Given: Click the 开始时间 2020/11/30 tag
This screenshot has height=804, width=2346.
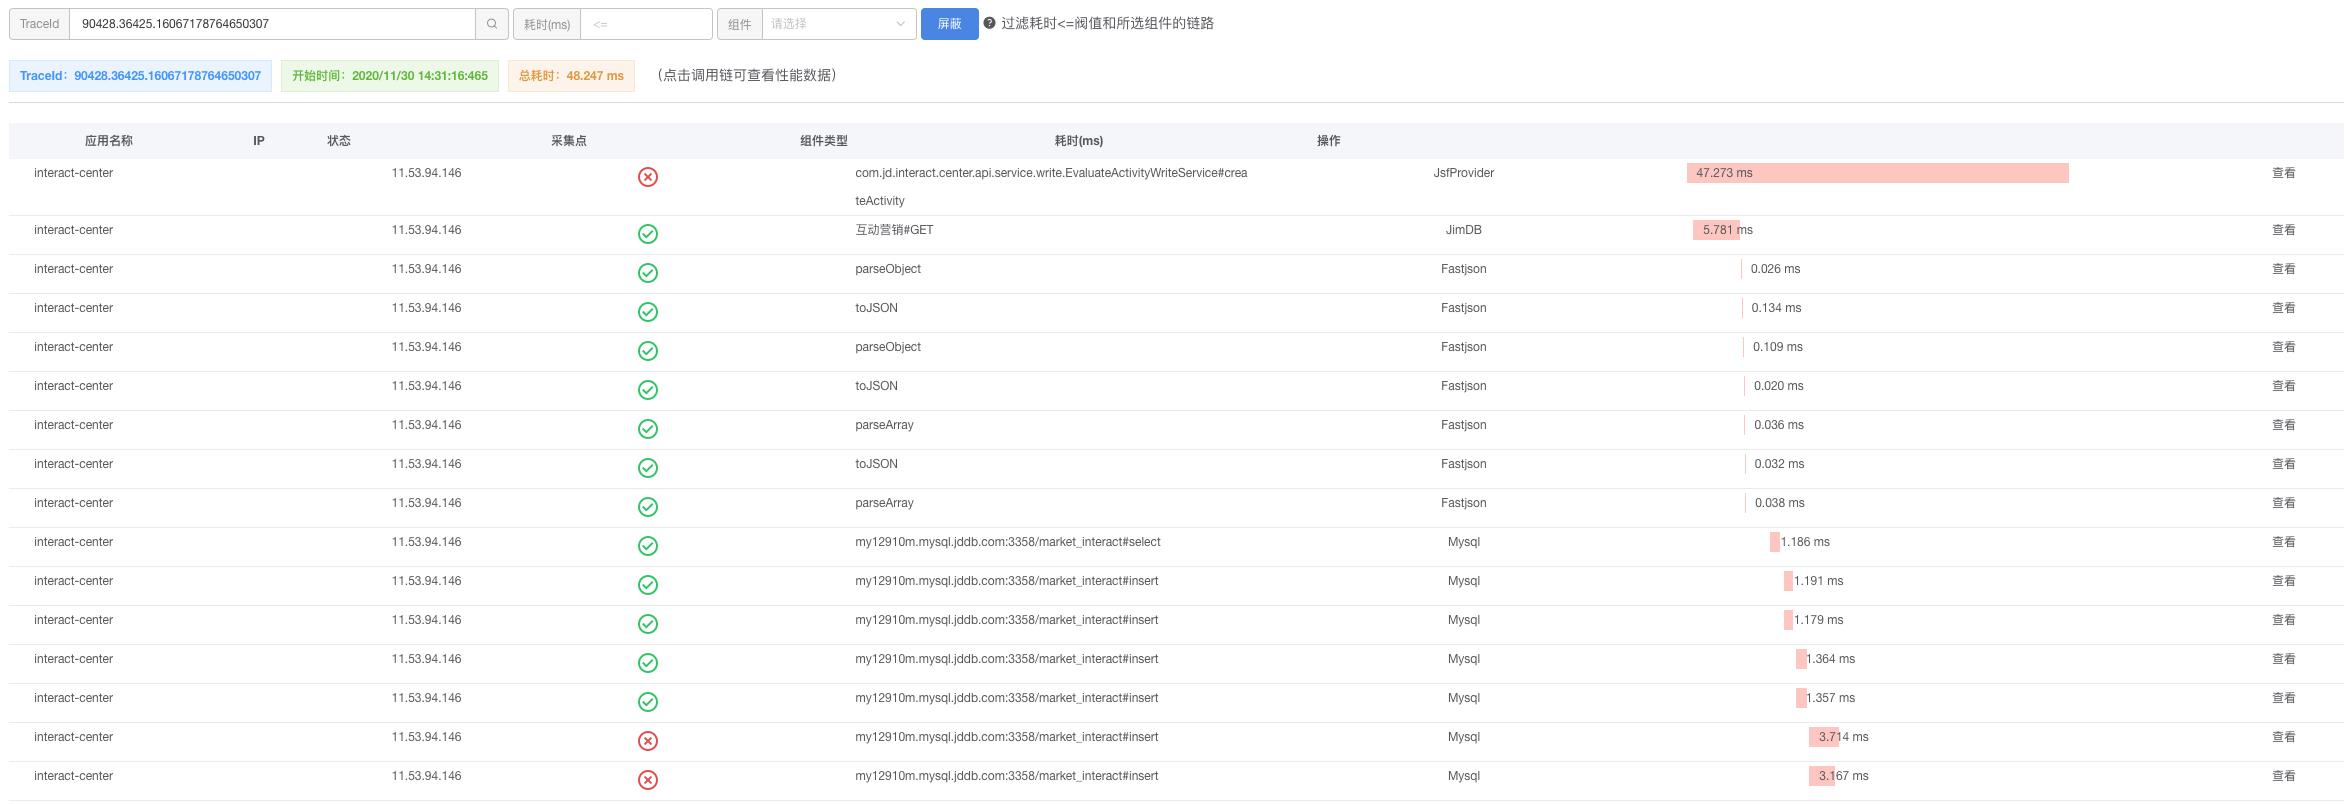Looking at the screenshot, I should (x=390, y=76).
